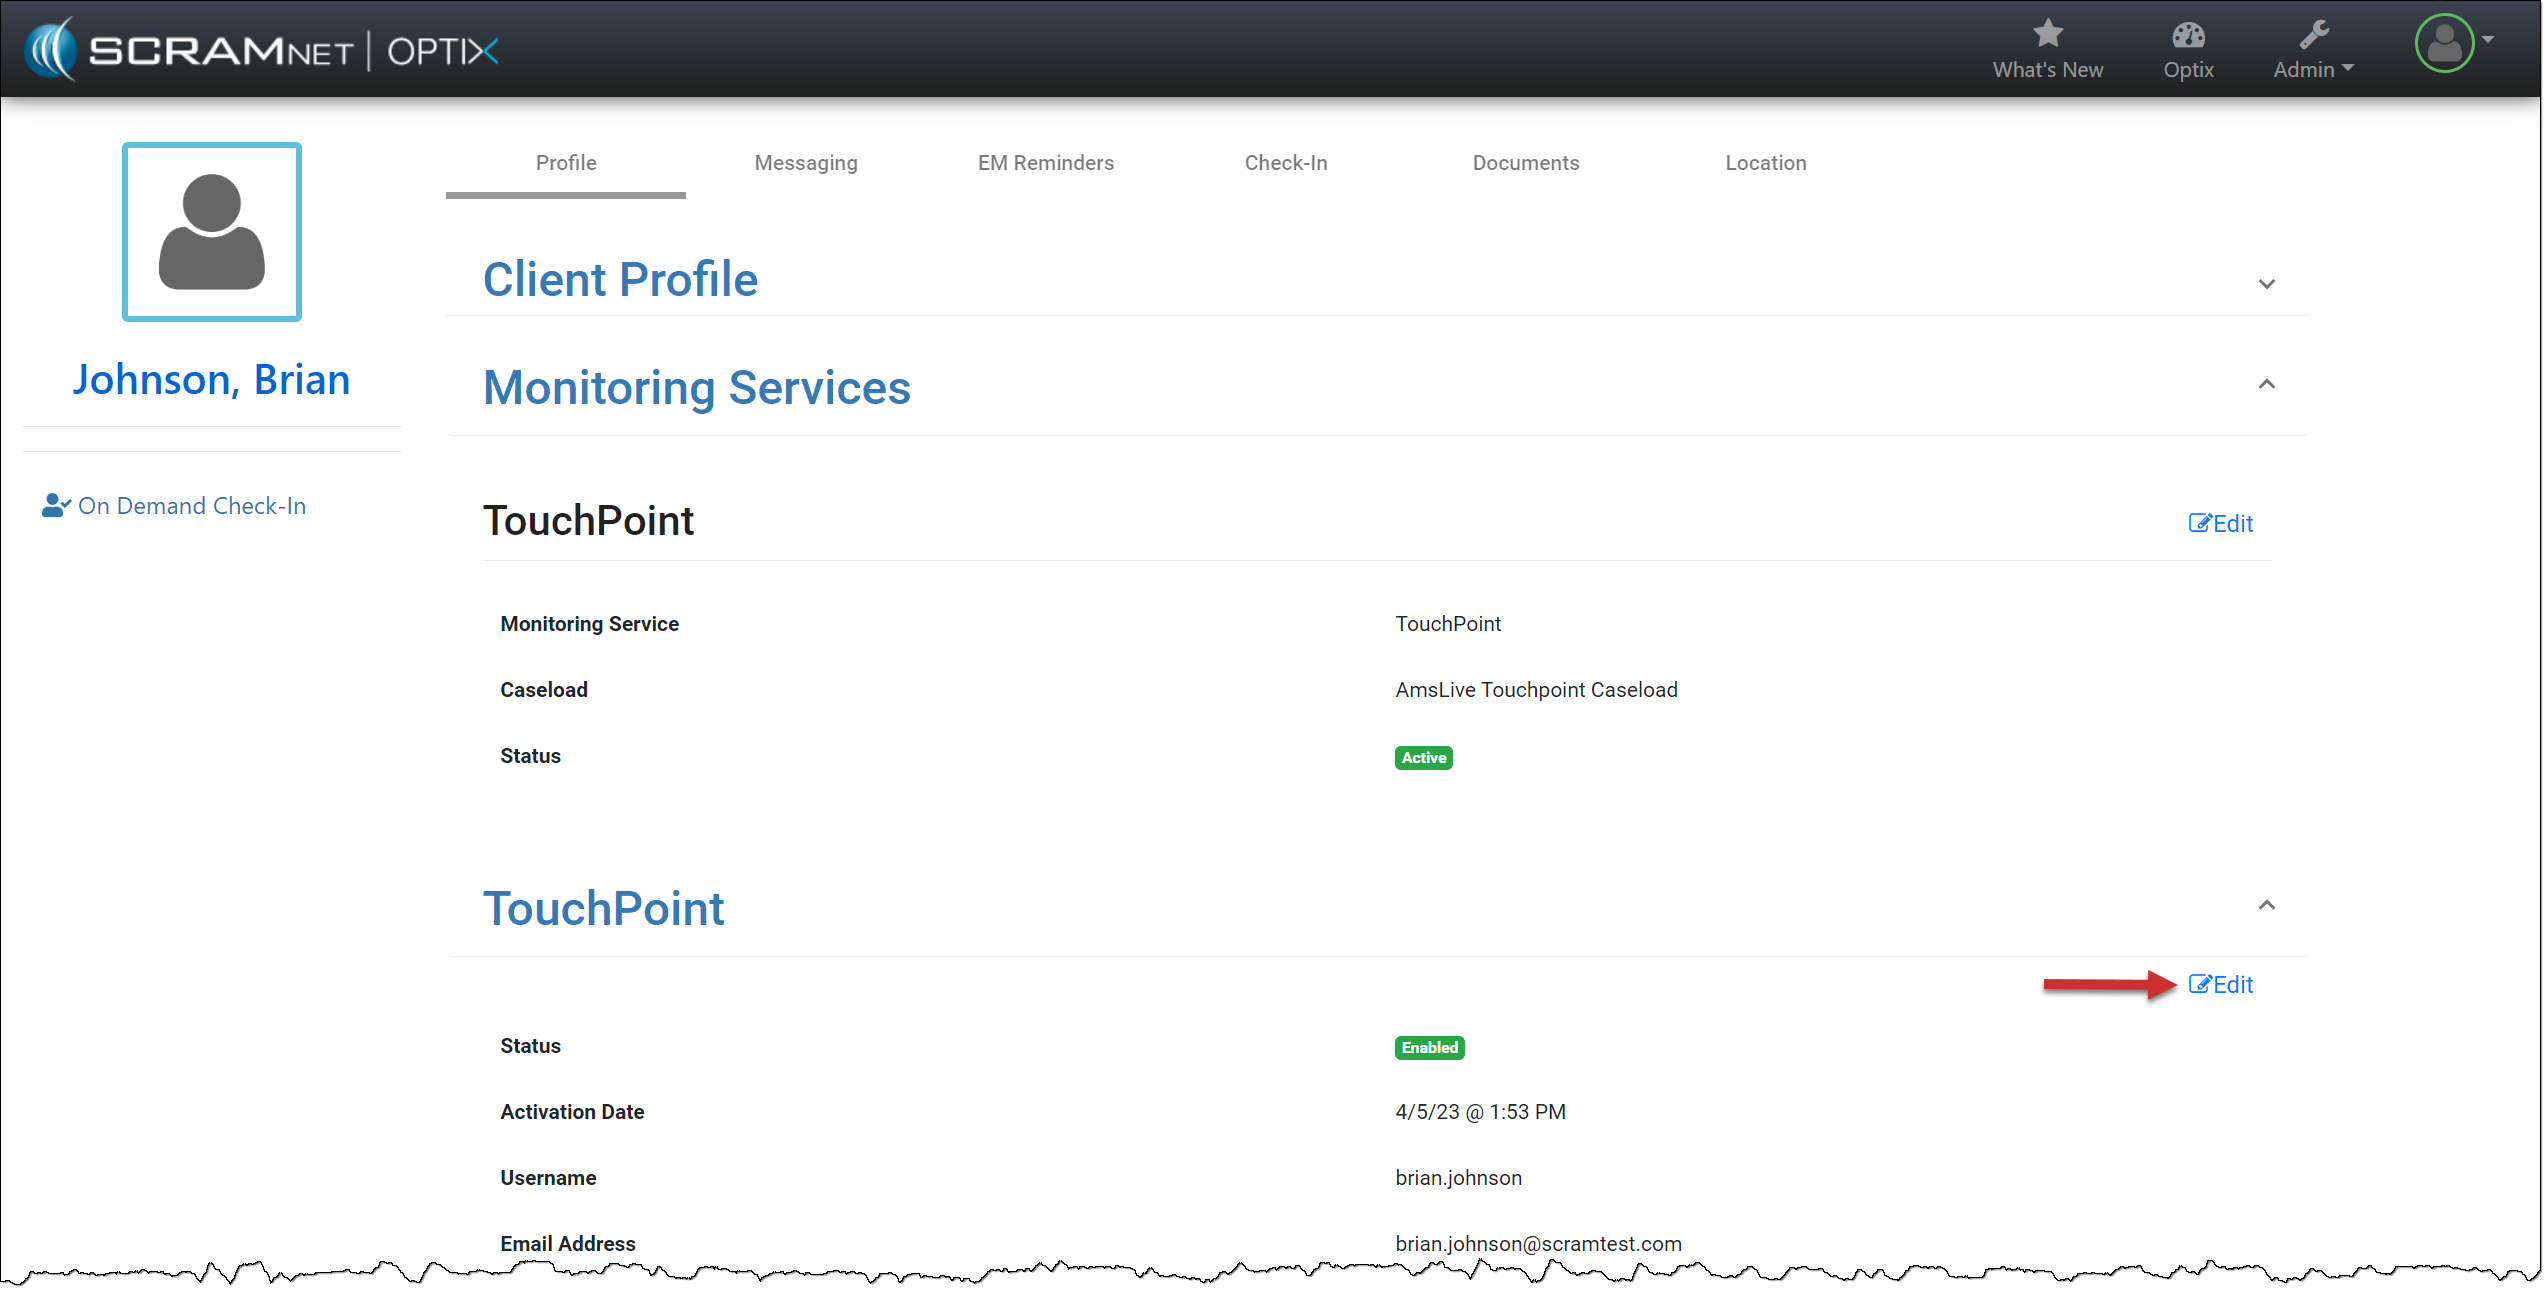This screenshot has width=2545, height=1294.
Task: Click Edit icon in Monitoring Services TouchPoint
Action: [x=2199, y=523]
